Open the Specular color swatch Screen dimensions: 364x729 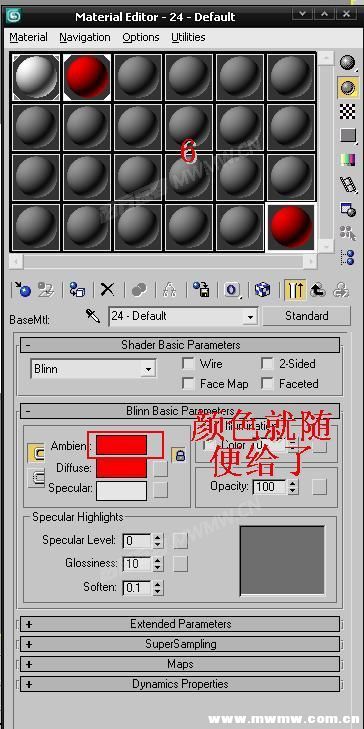click(x=121, y=490)
